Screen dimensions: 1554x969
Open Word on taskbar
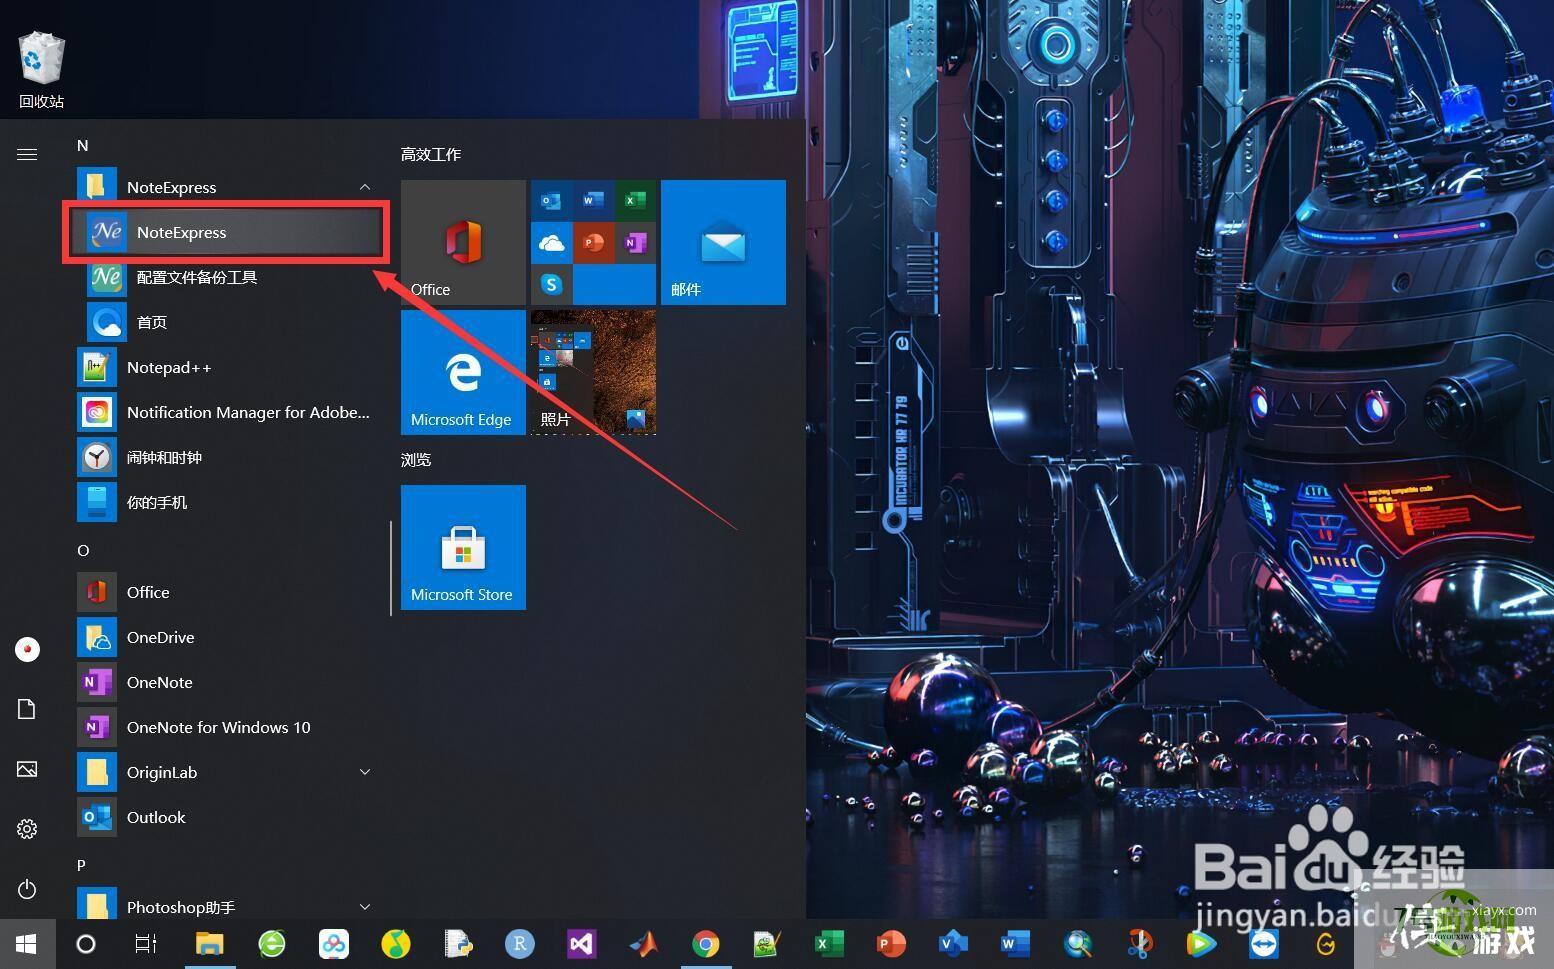point(1015,943)
